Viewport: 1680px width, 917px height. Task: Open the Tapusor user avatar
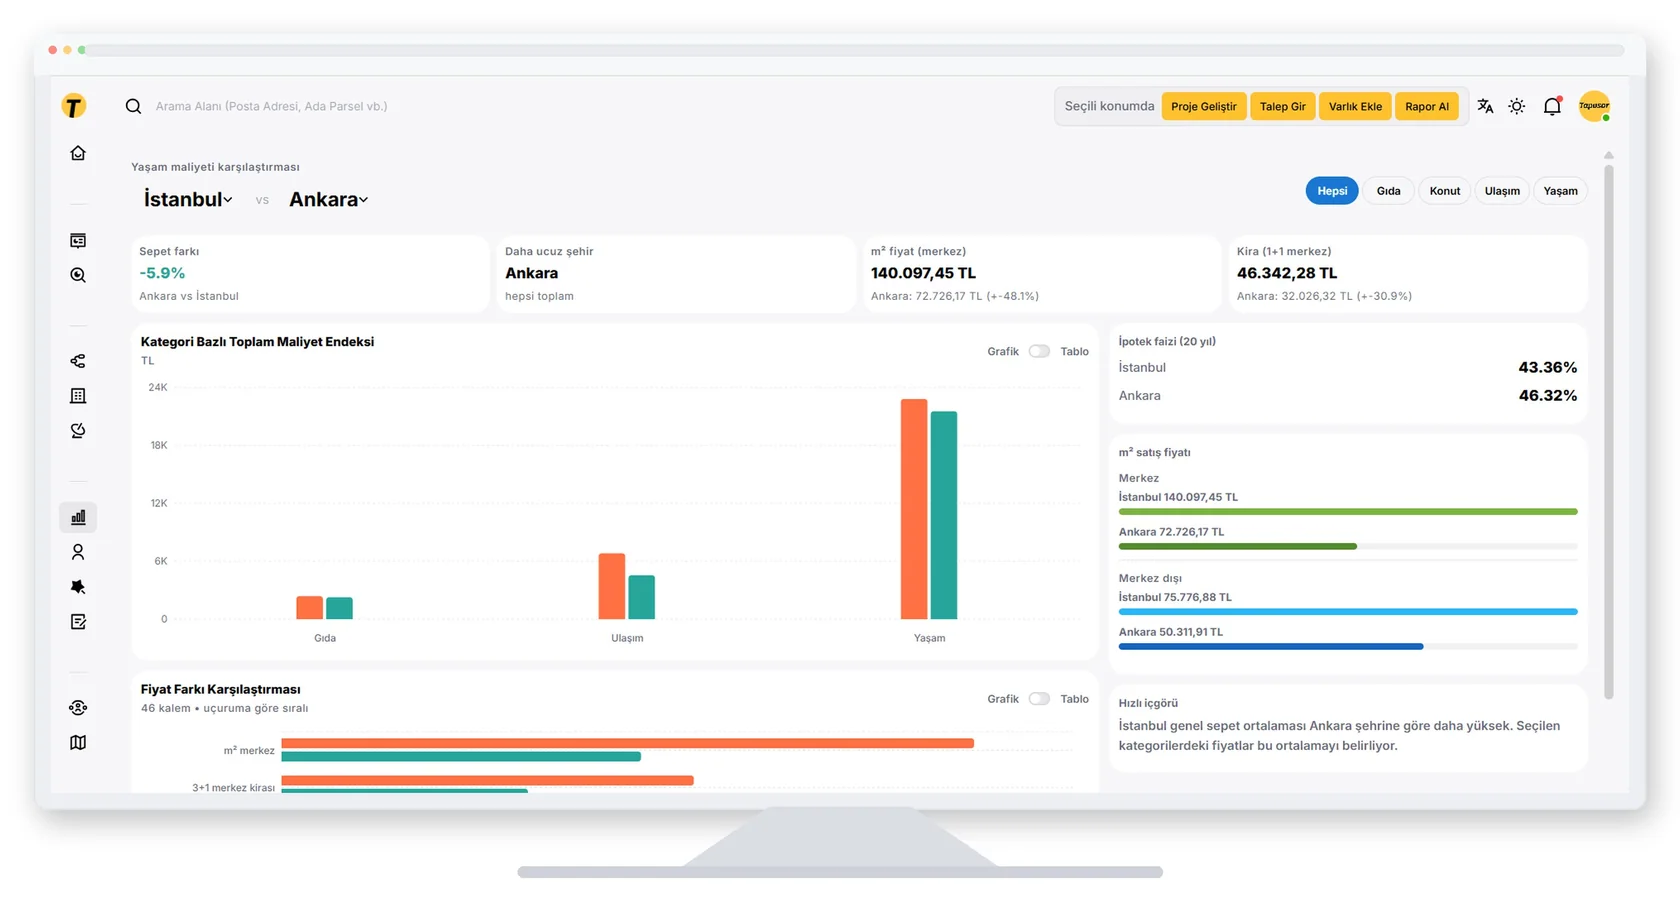pos(1594,106)
